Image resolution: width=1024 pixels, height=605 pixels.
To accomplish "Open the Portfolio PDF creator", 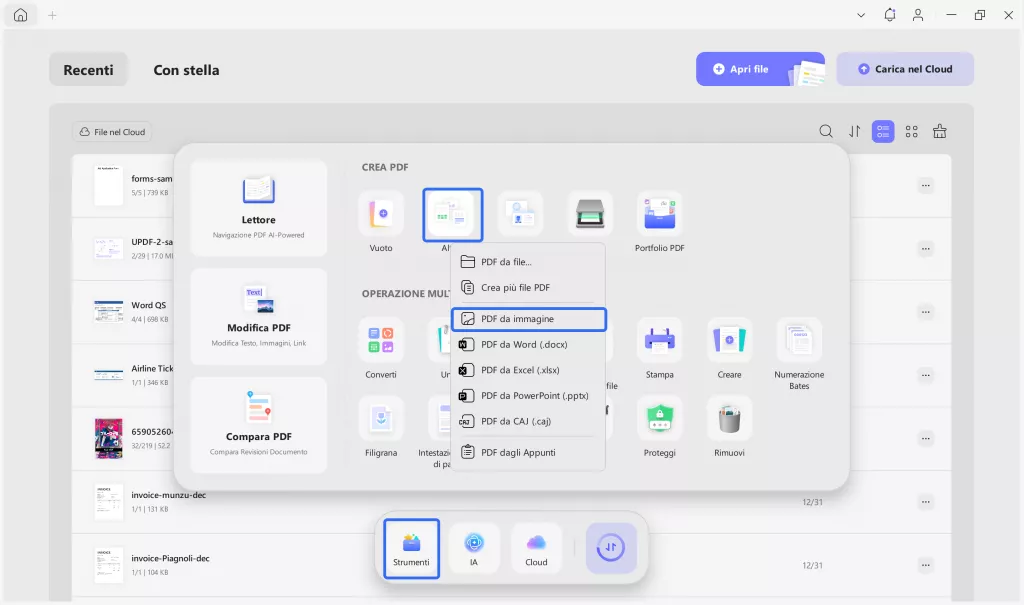I will coord(659,213).
